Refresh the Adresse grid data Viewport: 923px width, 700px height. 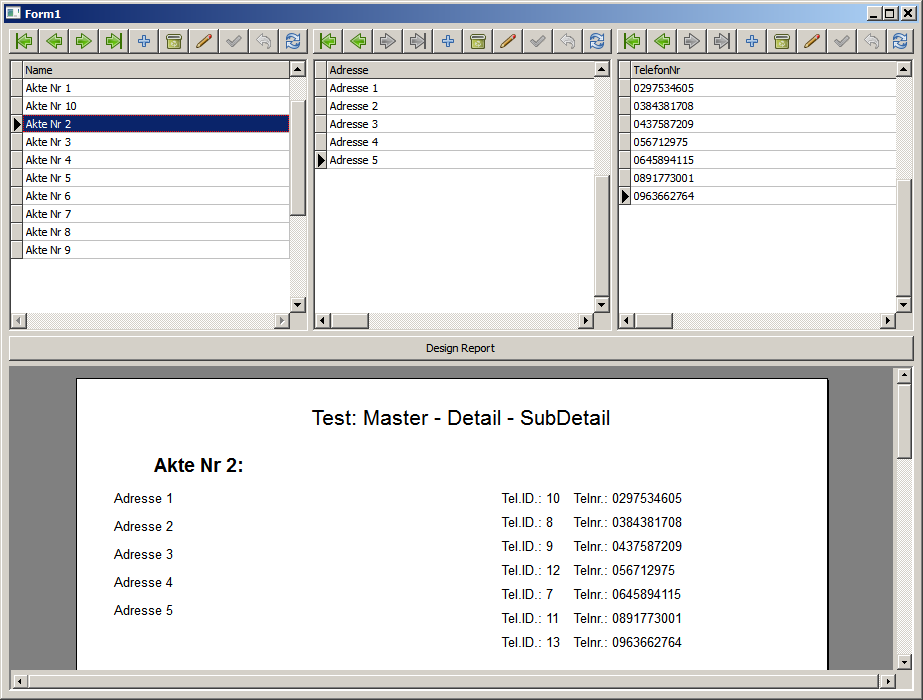(597, 41)
